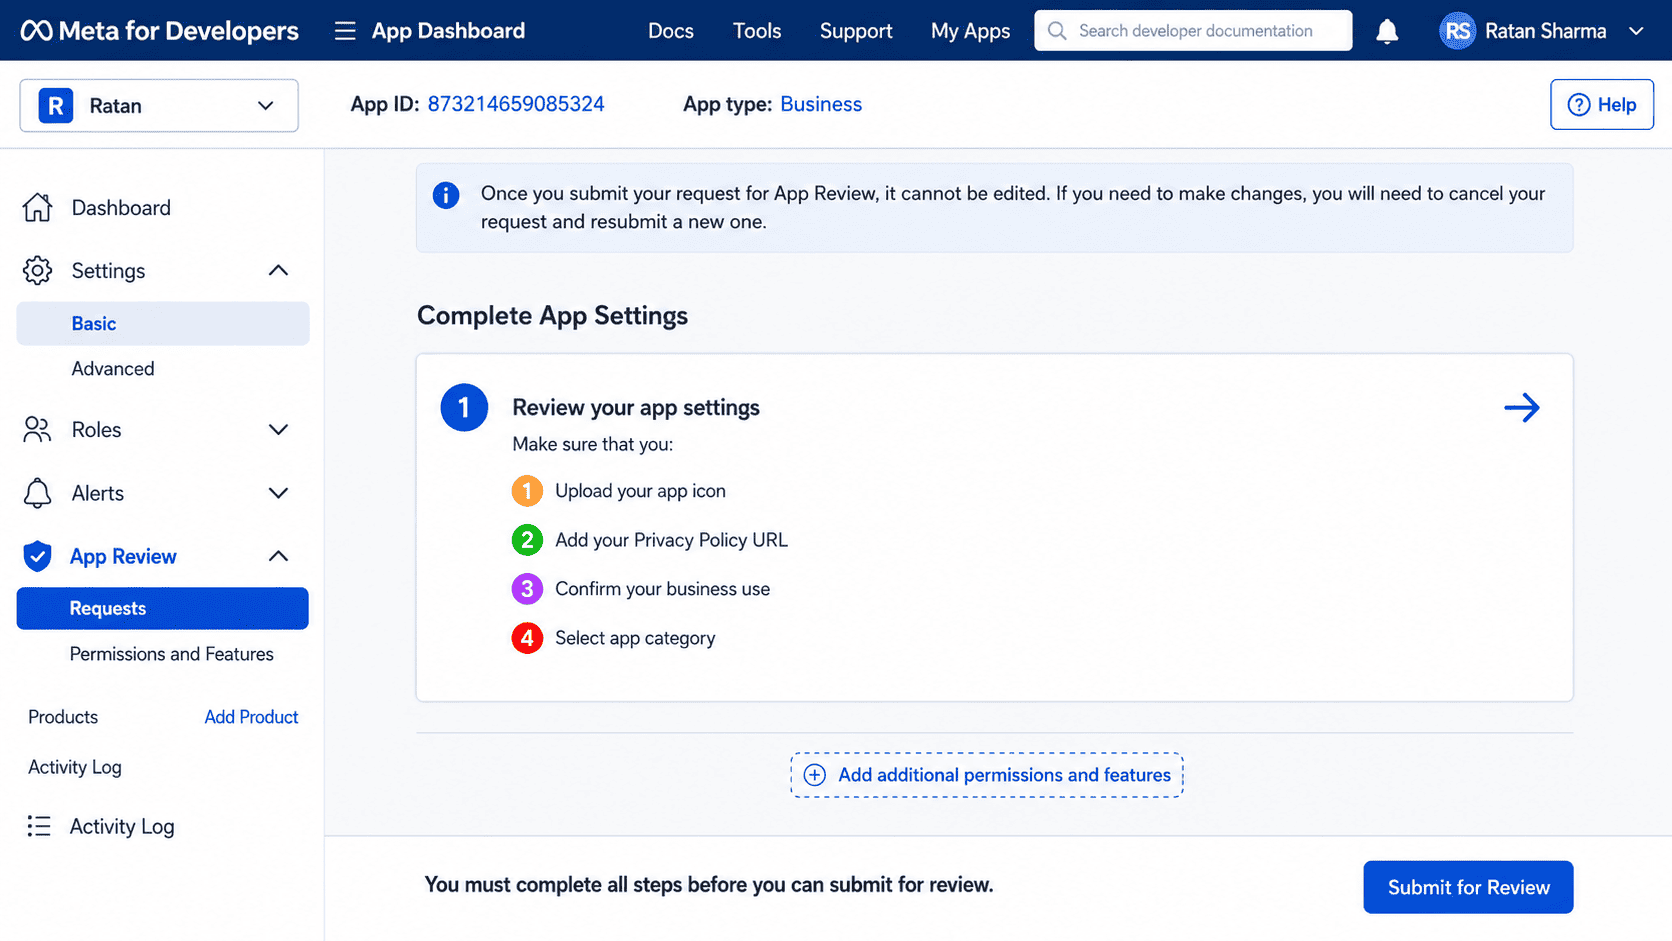Viewport: 1672px width, 941px height.
Task: Click the Settings label in sidebar
Action: pyautogui.click(x=108, y=271)
